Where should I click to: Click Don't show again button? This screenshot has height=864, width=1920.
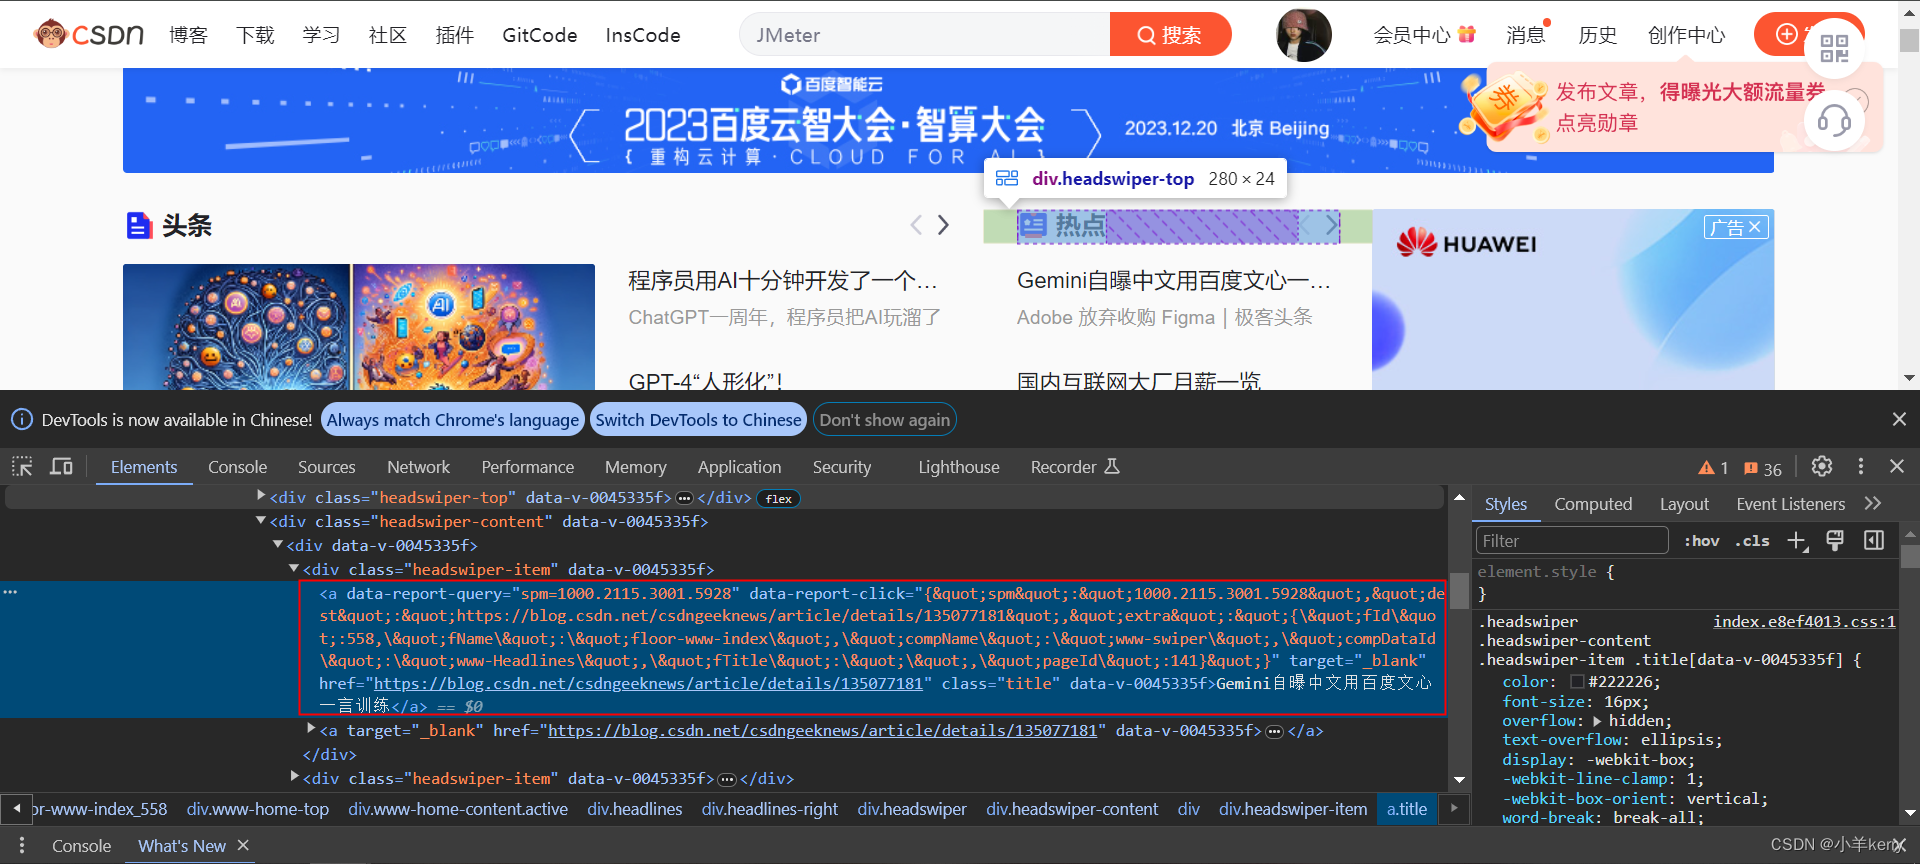pyautogui.click(x=885, y=420)
